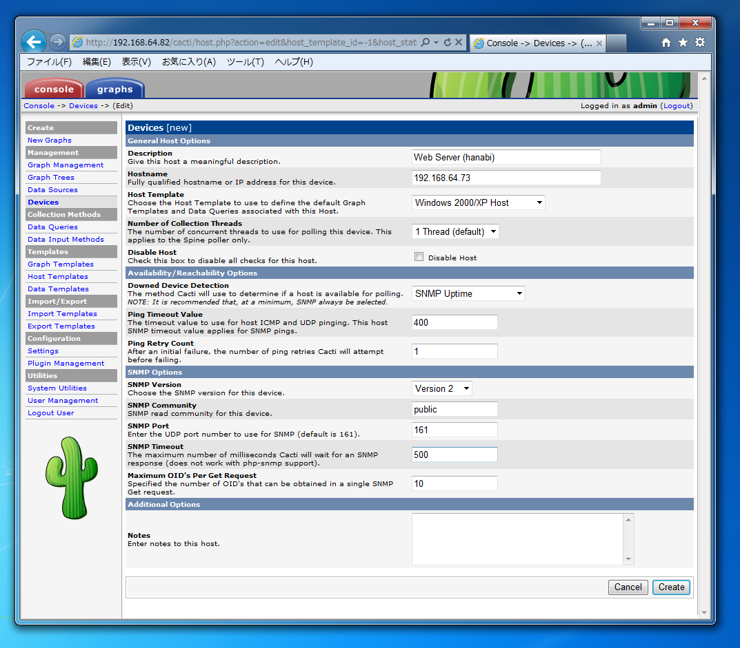The image size is (740, 648).
Task: Open the SNMP Version dropdown
Action: click(442, 388)
